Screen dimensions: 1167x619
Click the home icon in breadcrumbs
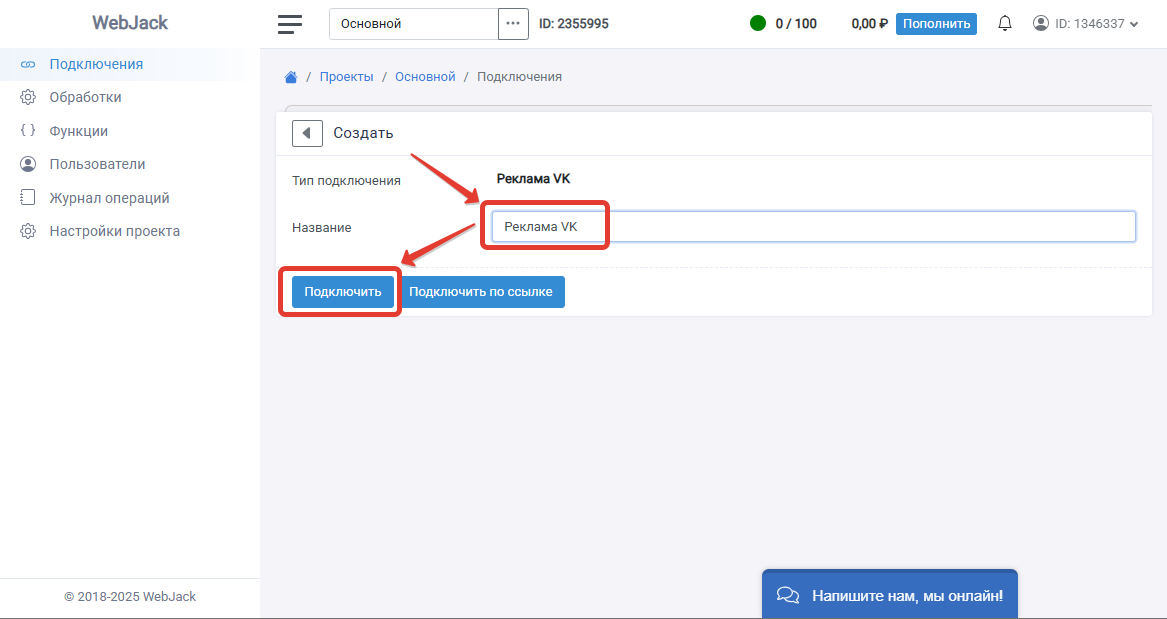pos(291,77)
